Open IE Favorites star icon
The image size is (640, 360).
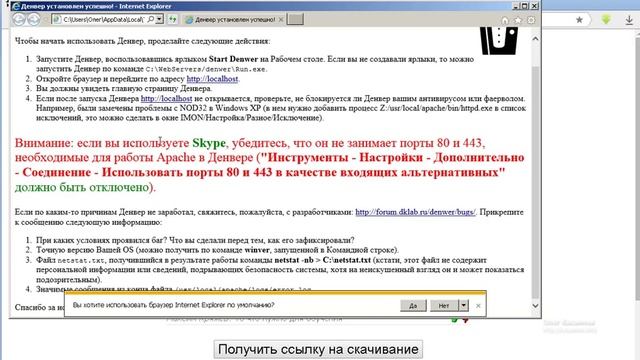tap(518, 20)
